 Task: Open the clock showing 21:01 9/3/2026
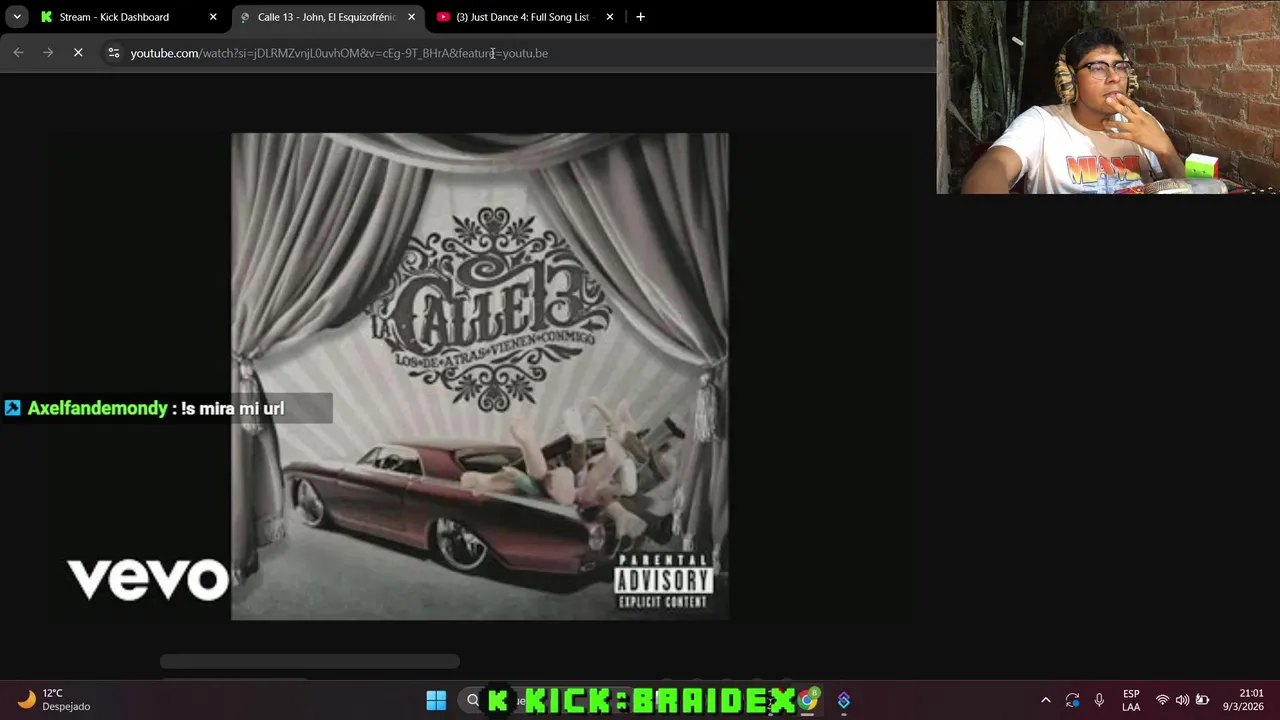point(1244,700)
